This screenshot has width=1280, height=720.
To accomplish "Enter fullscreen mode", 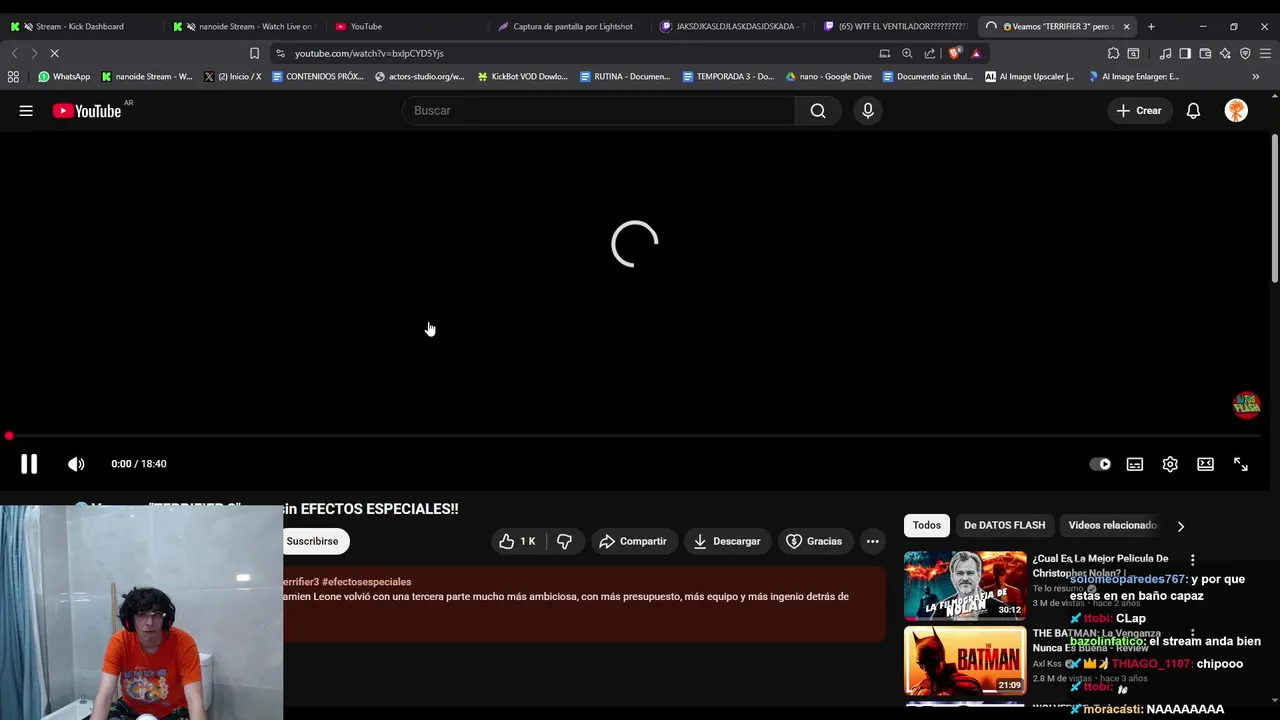I will pos(1241,464).
